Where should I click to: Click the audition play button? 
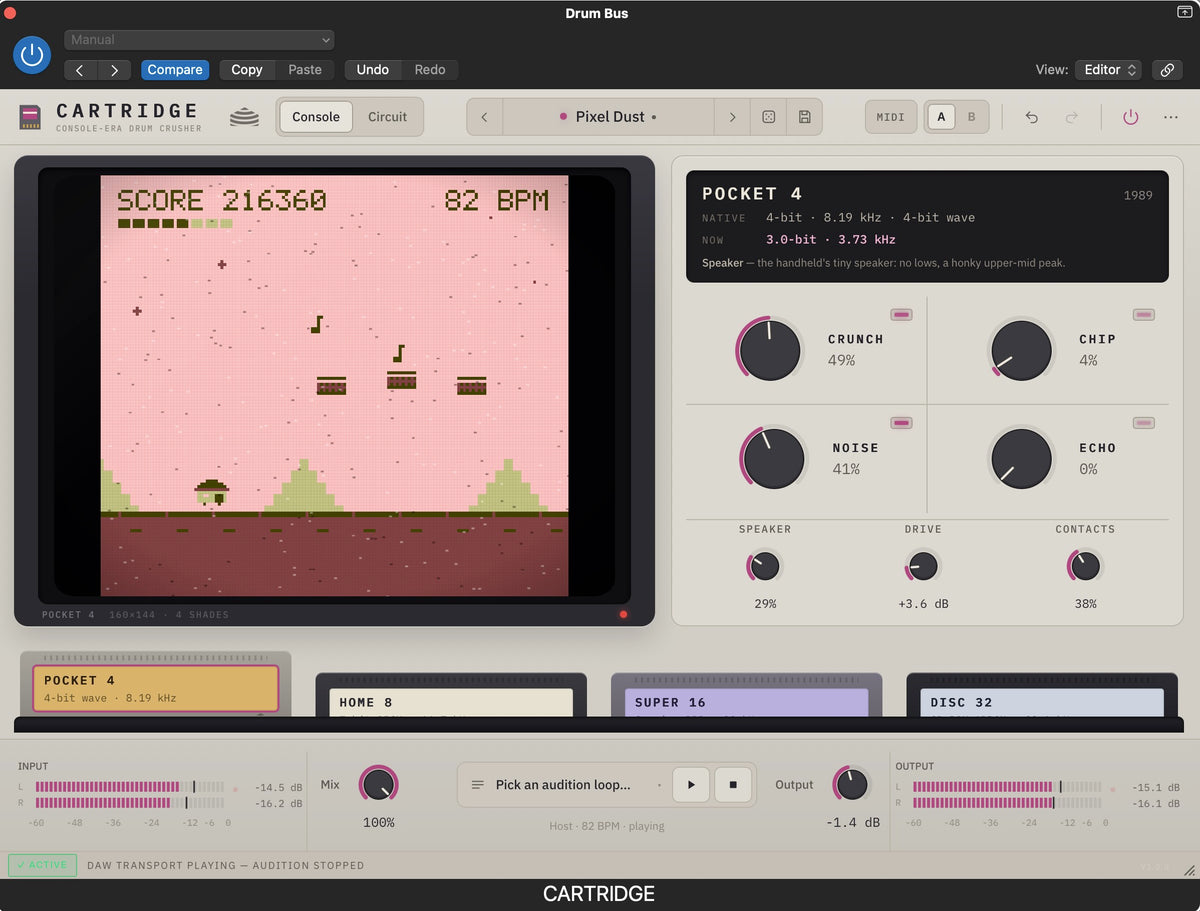[691, 785]
